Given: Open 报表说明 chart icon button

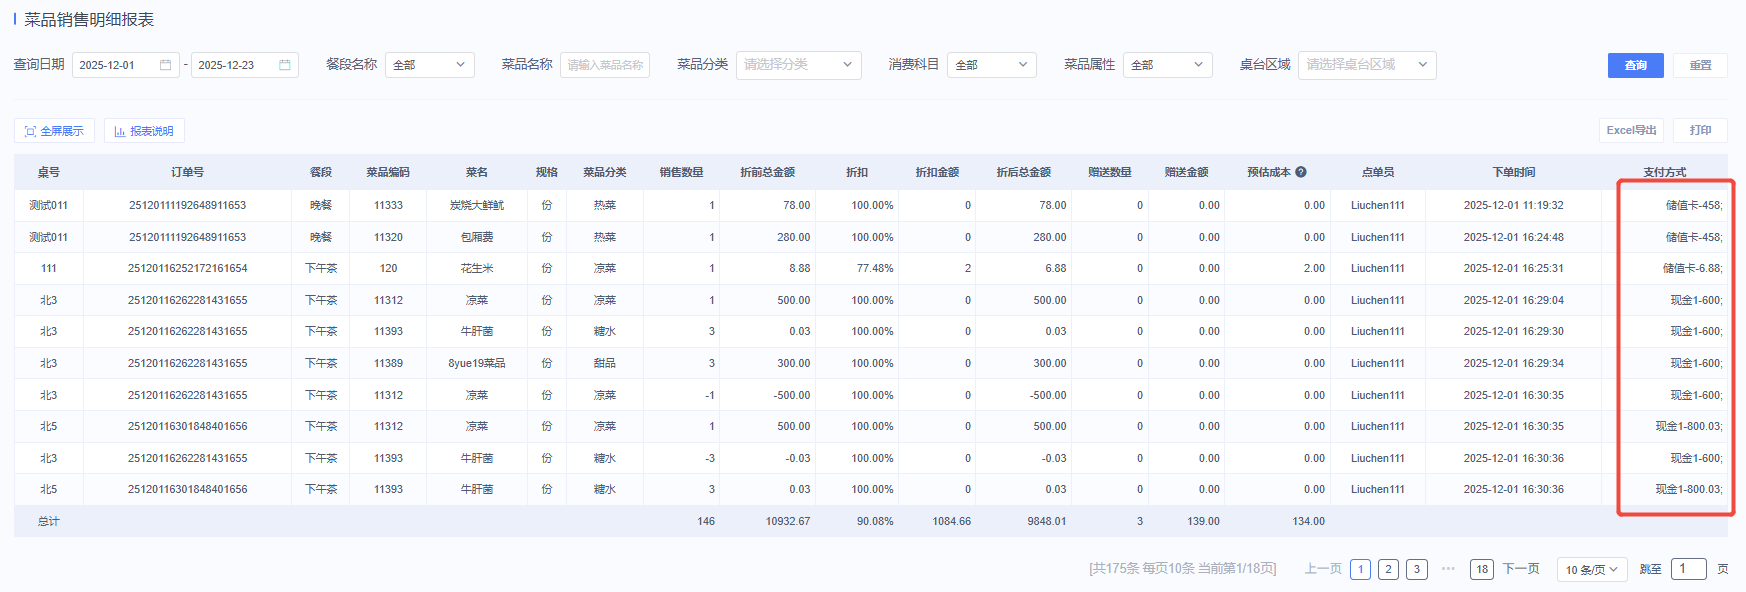Looking at the screenshot, I should (144, 131).
